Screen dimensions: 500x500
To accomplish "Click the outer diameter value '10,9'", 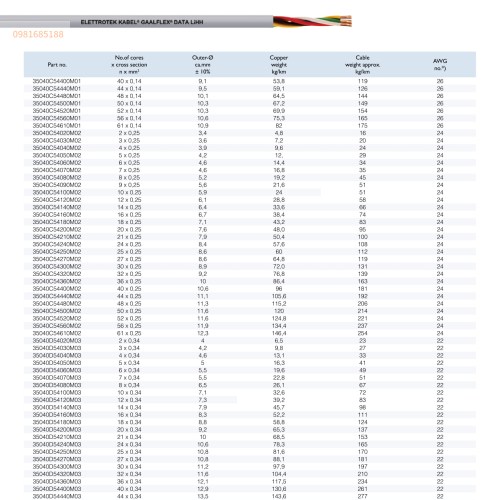I will 203,126.
